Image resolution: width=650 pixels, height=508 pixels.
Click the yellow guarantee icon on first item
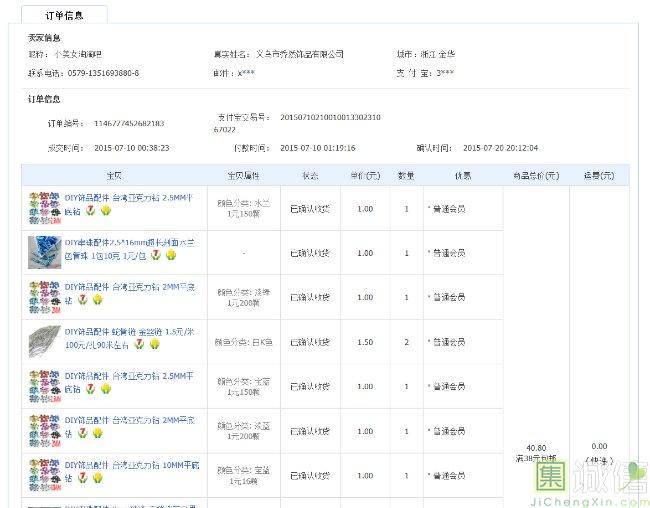pyautogui.click(x=105, y=212)
